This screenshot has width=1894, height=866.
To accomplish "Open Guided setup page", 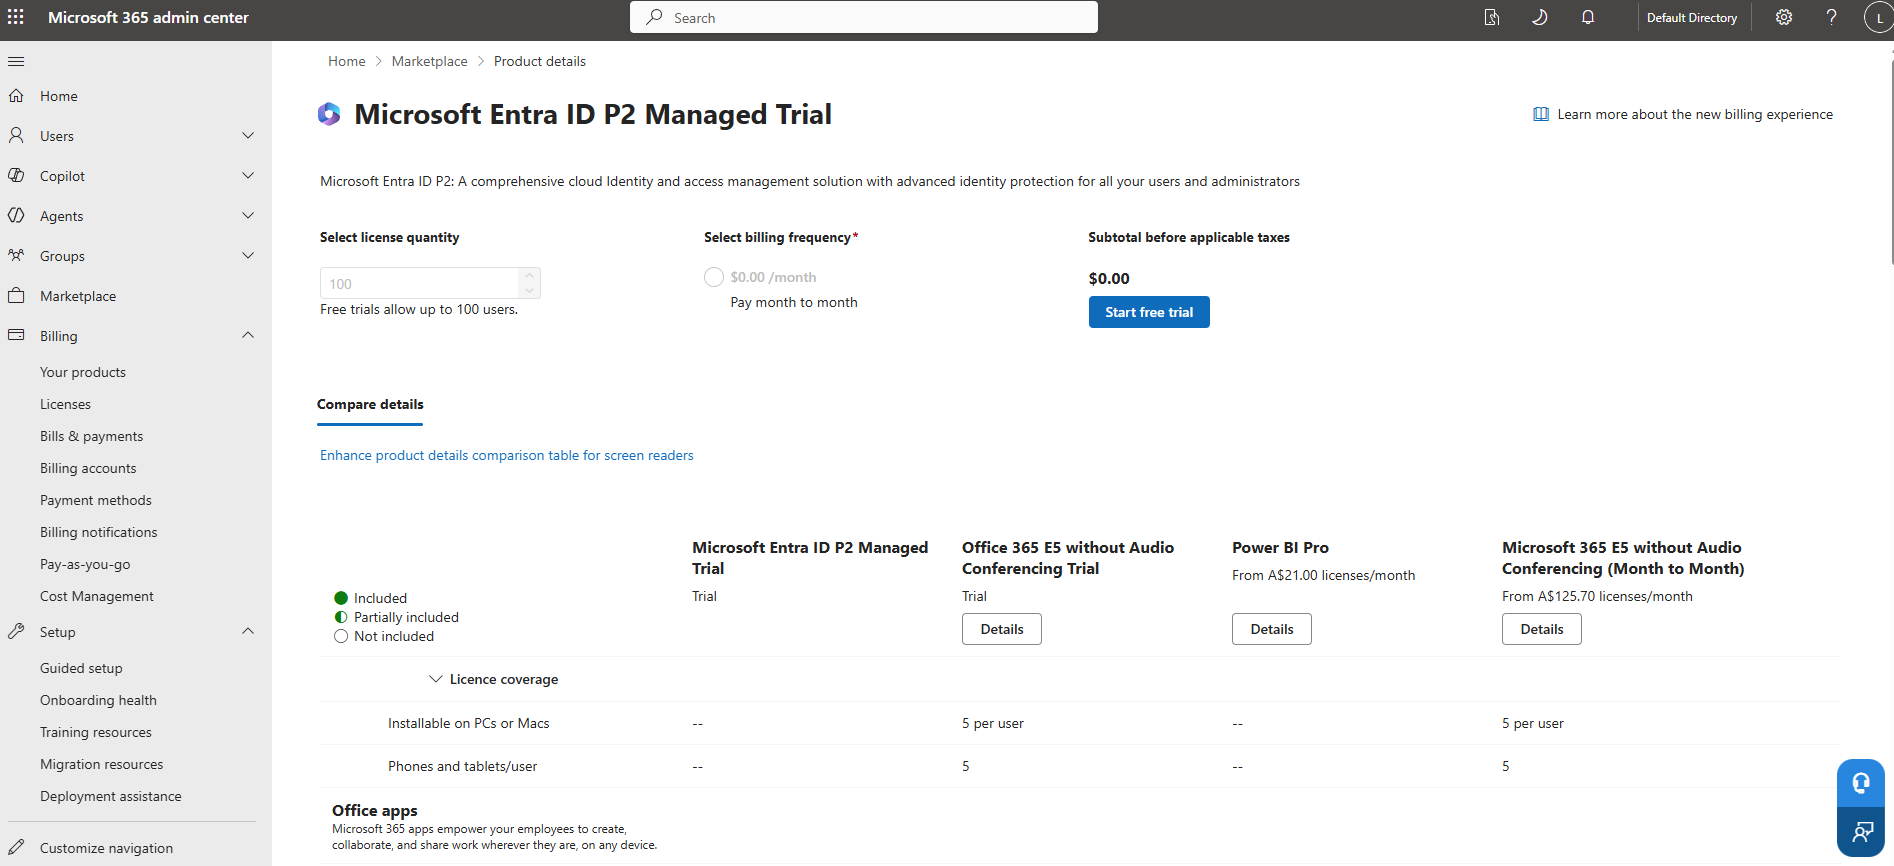I will coord(81,668).
